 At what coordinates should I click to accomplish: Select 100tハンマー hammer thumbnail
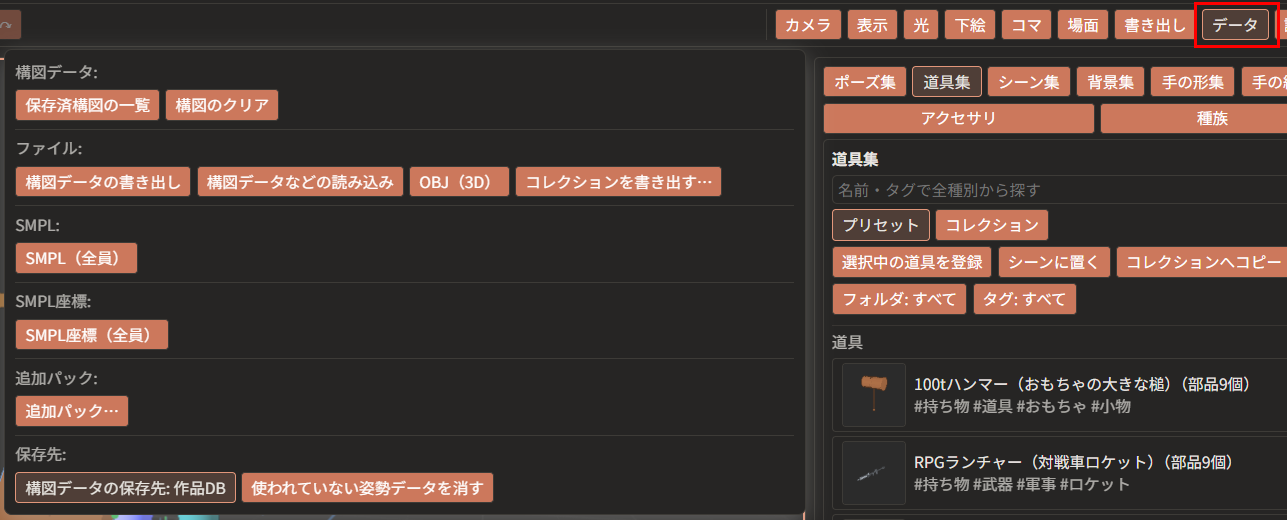874,395
